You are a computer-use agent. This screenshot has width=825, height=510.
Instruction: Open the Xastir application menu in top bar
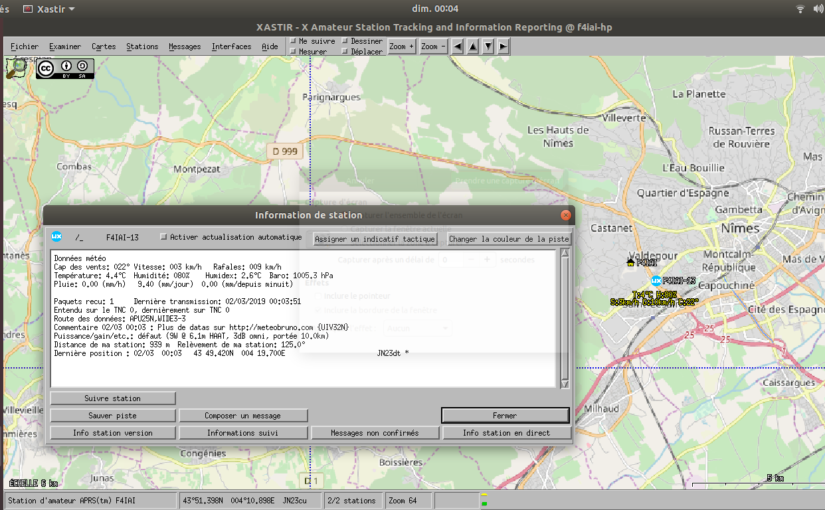tap(49, 9)
